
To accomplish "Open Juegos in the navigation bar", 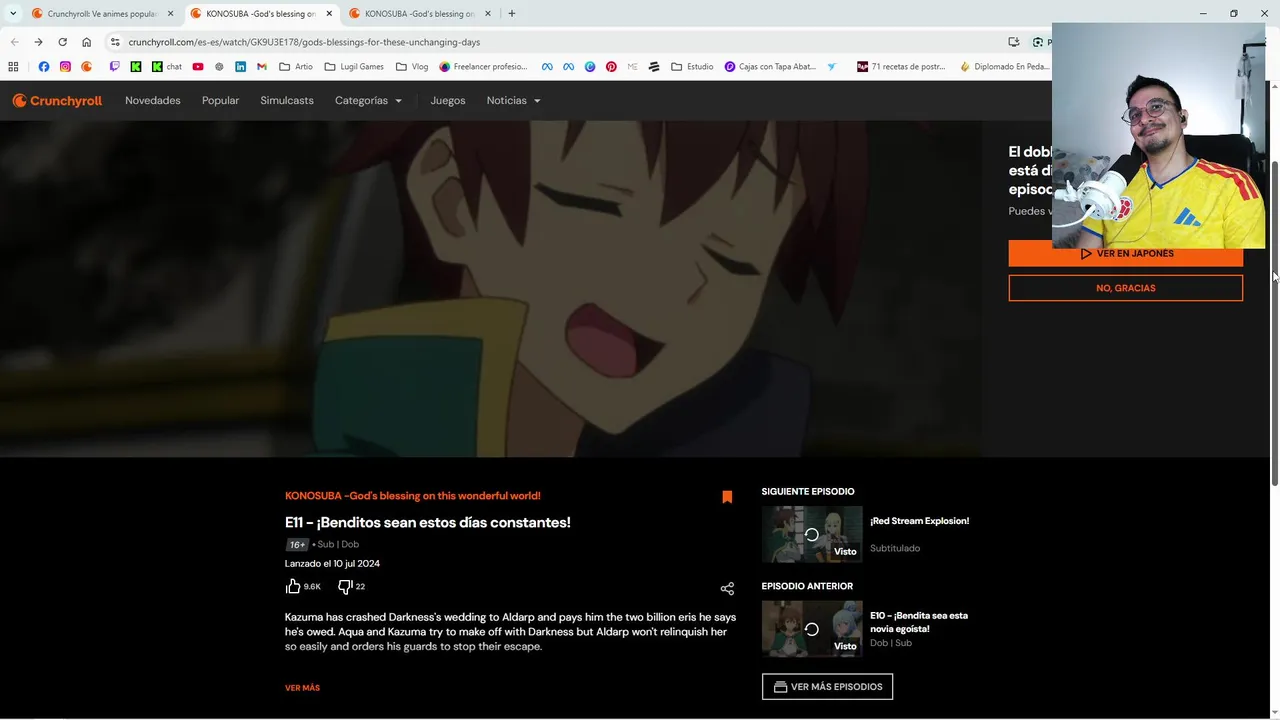I will (448, 101).
